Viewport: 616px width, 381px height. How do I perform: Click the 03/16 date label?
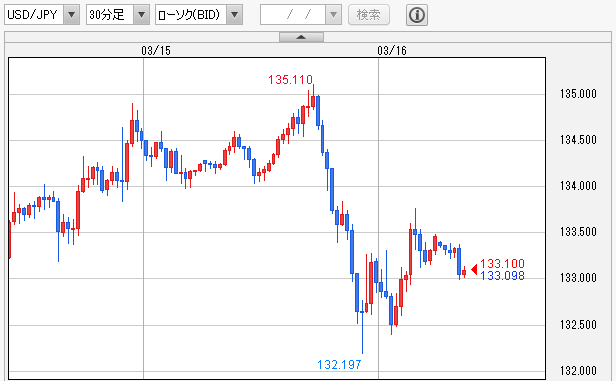tap(392, 51)
